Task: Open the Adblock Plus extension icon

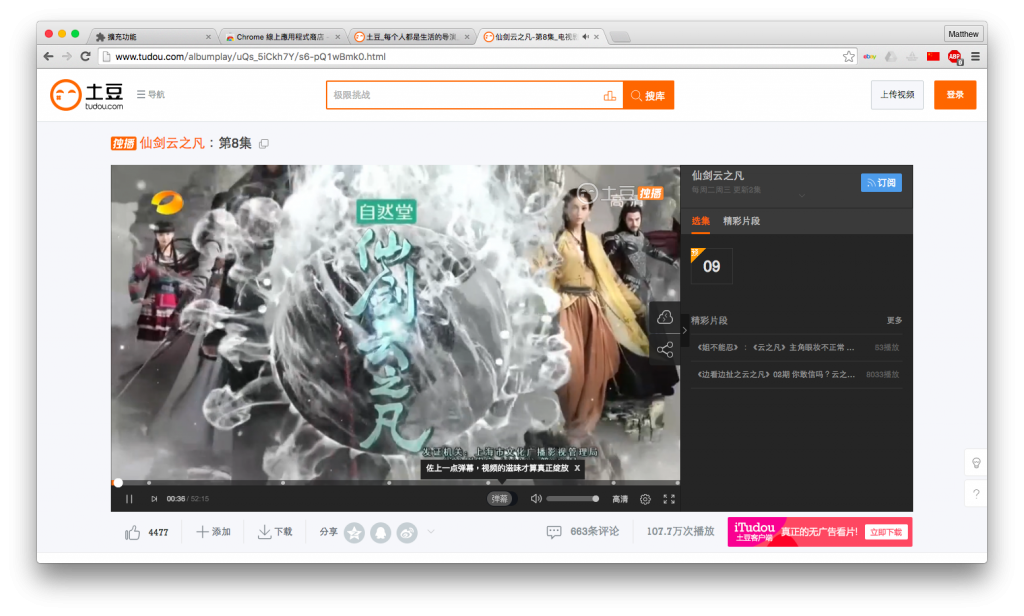Action: click(955, 57)
